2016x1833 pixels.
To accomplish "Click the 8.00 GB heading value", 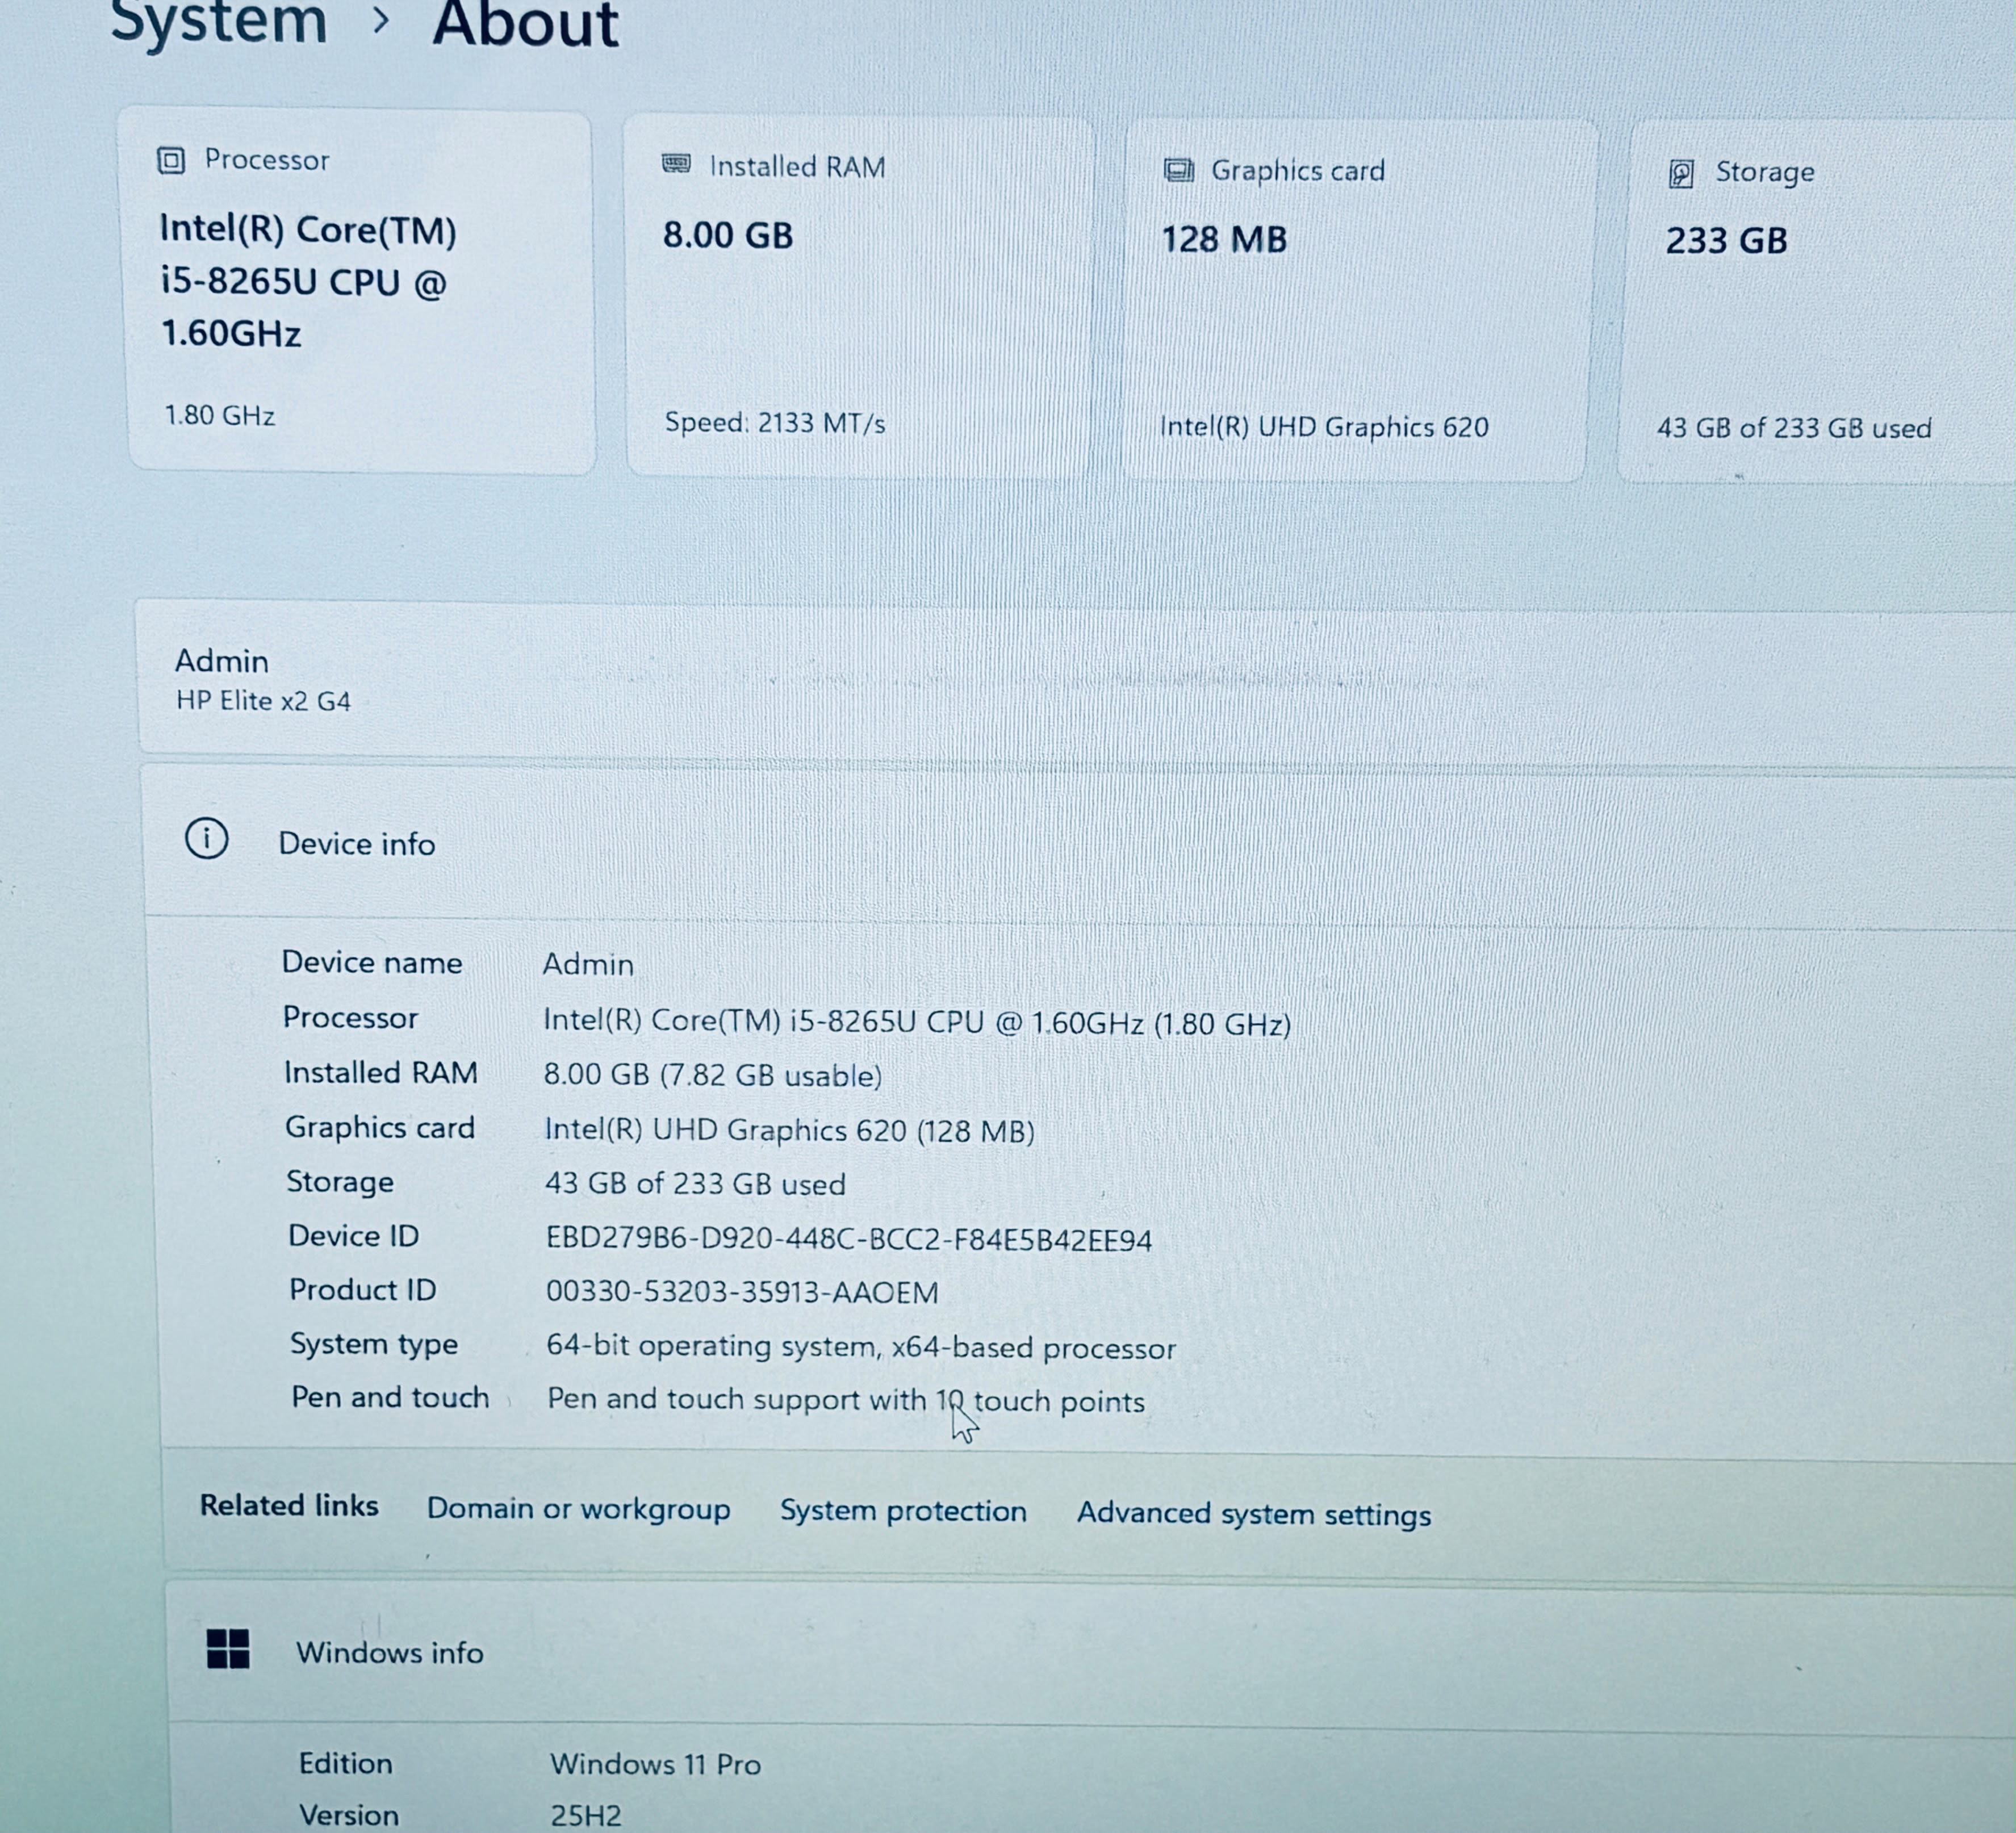I will pos(728,236).
